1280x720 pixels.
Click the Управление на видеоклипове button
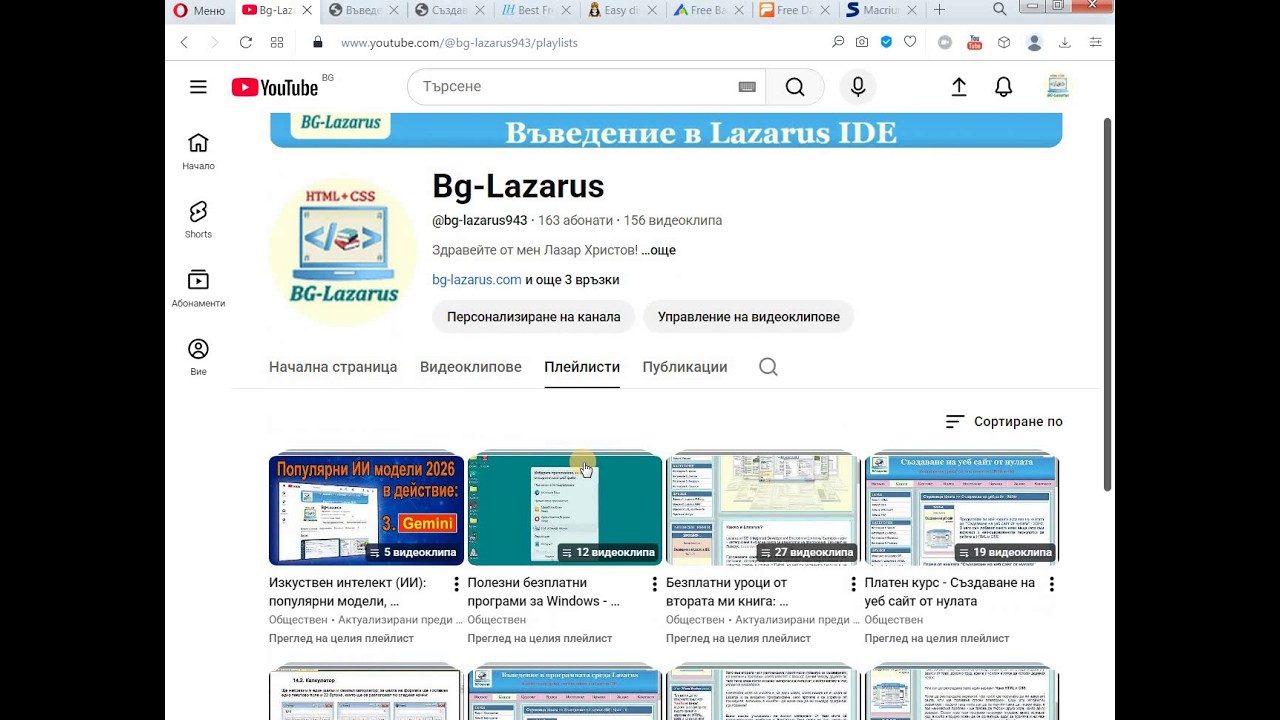click(x=749, y=317)
